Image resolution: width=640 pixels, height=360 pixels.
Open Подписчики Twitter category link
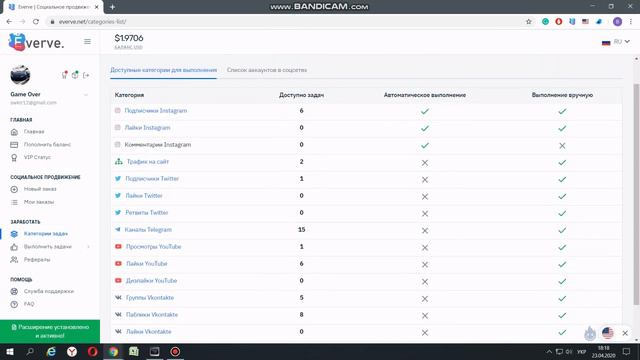(x=152, y=179)
